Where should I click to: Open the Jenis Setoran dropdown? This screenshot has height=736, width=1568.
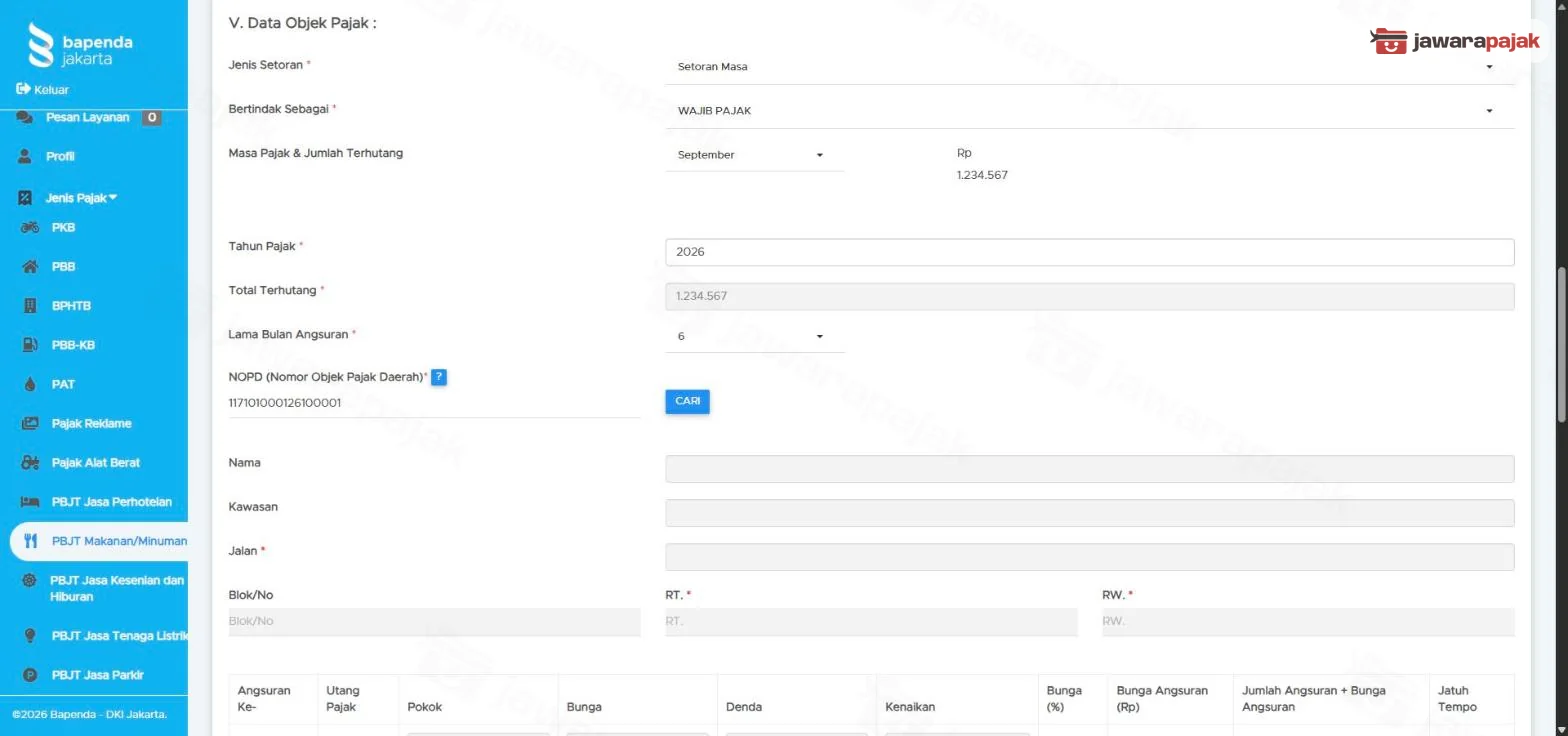pyautogui.click(x=1089, y=67)
